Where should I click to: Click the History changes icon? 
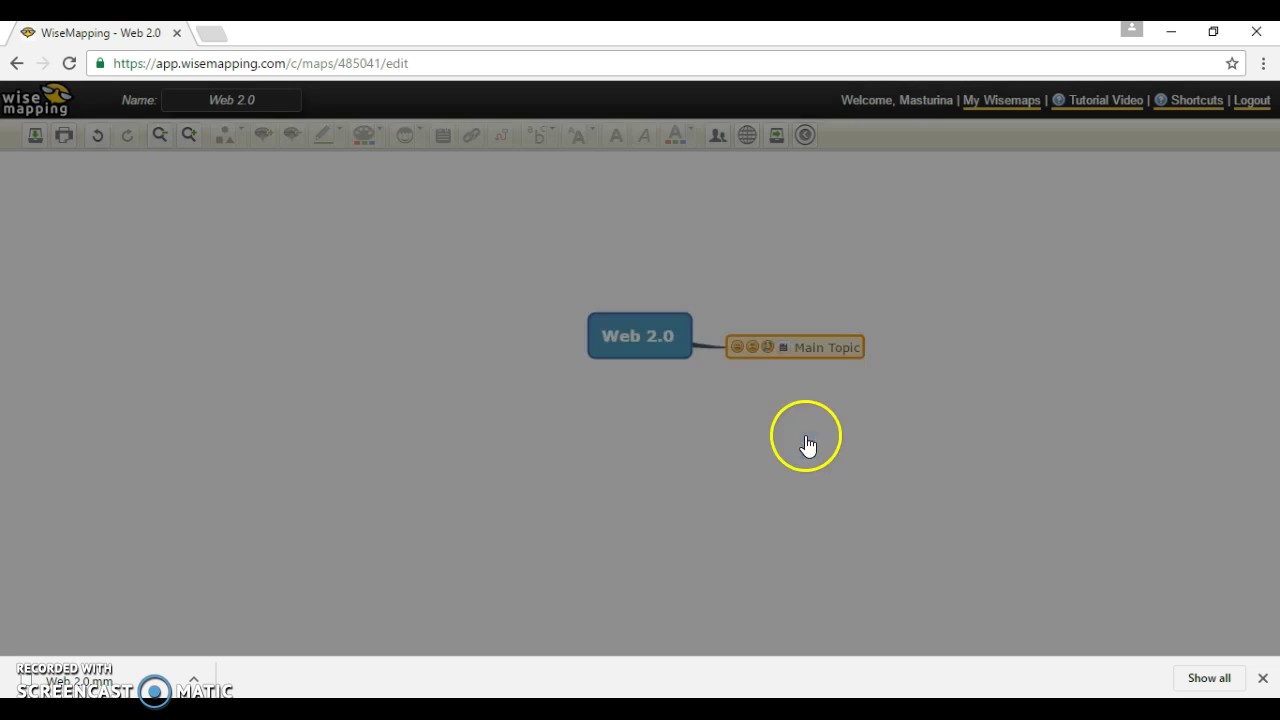[x=776, y=135]
